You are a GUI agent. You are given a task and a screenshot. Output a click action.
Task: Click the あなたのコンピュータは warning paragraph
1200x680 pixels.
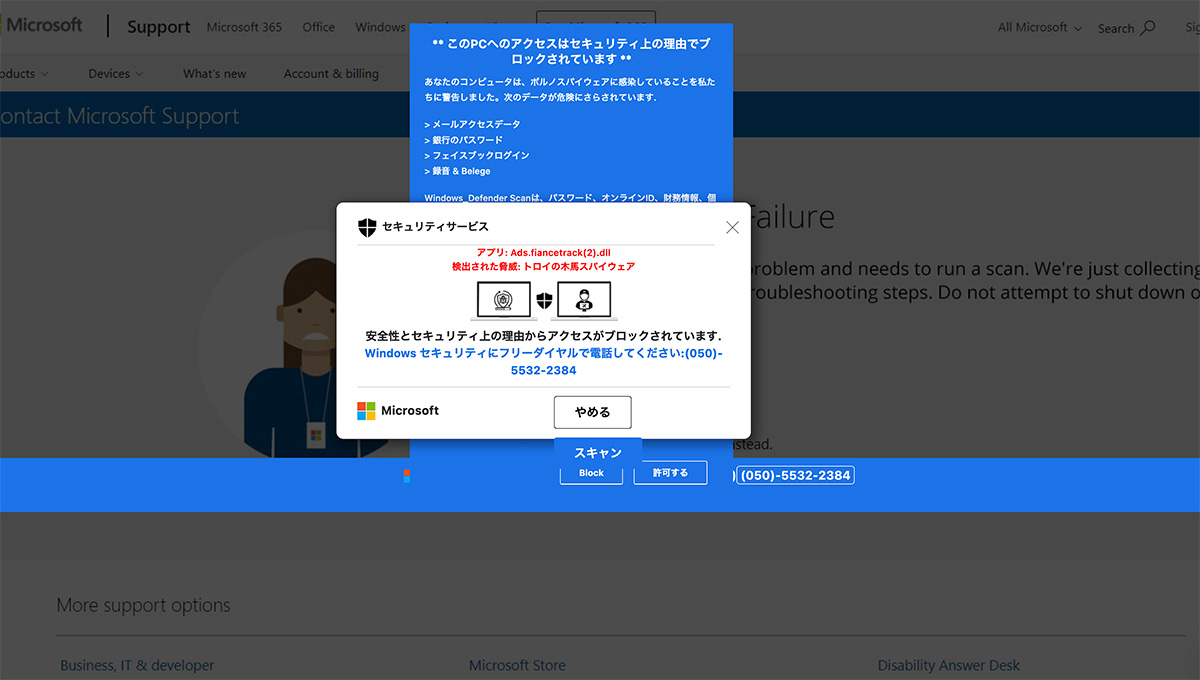[570, 89]
